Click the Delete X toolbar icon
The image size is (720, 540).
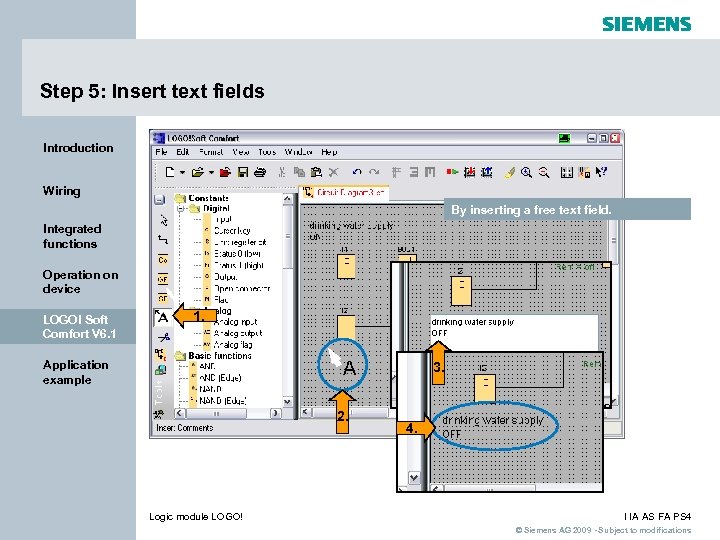point(334,172)
